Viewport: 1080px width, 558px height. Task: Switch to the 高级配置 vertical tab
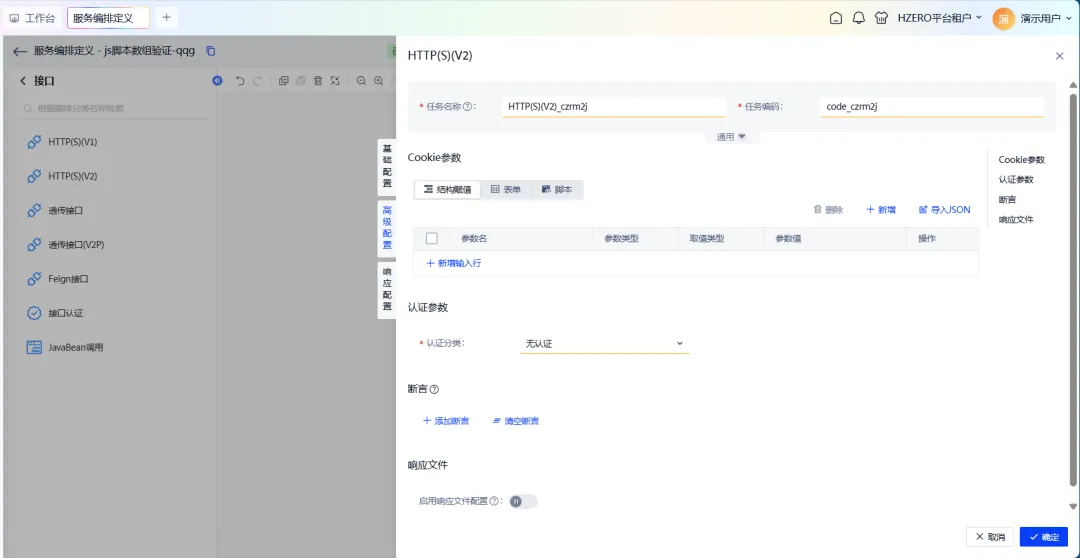point(387,228)
